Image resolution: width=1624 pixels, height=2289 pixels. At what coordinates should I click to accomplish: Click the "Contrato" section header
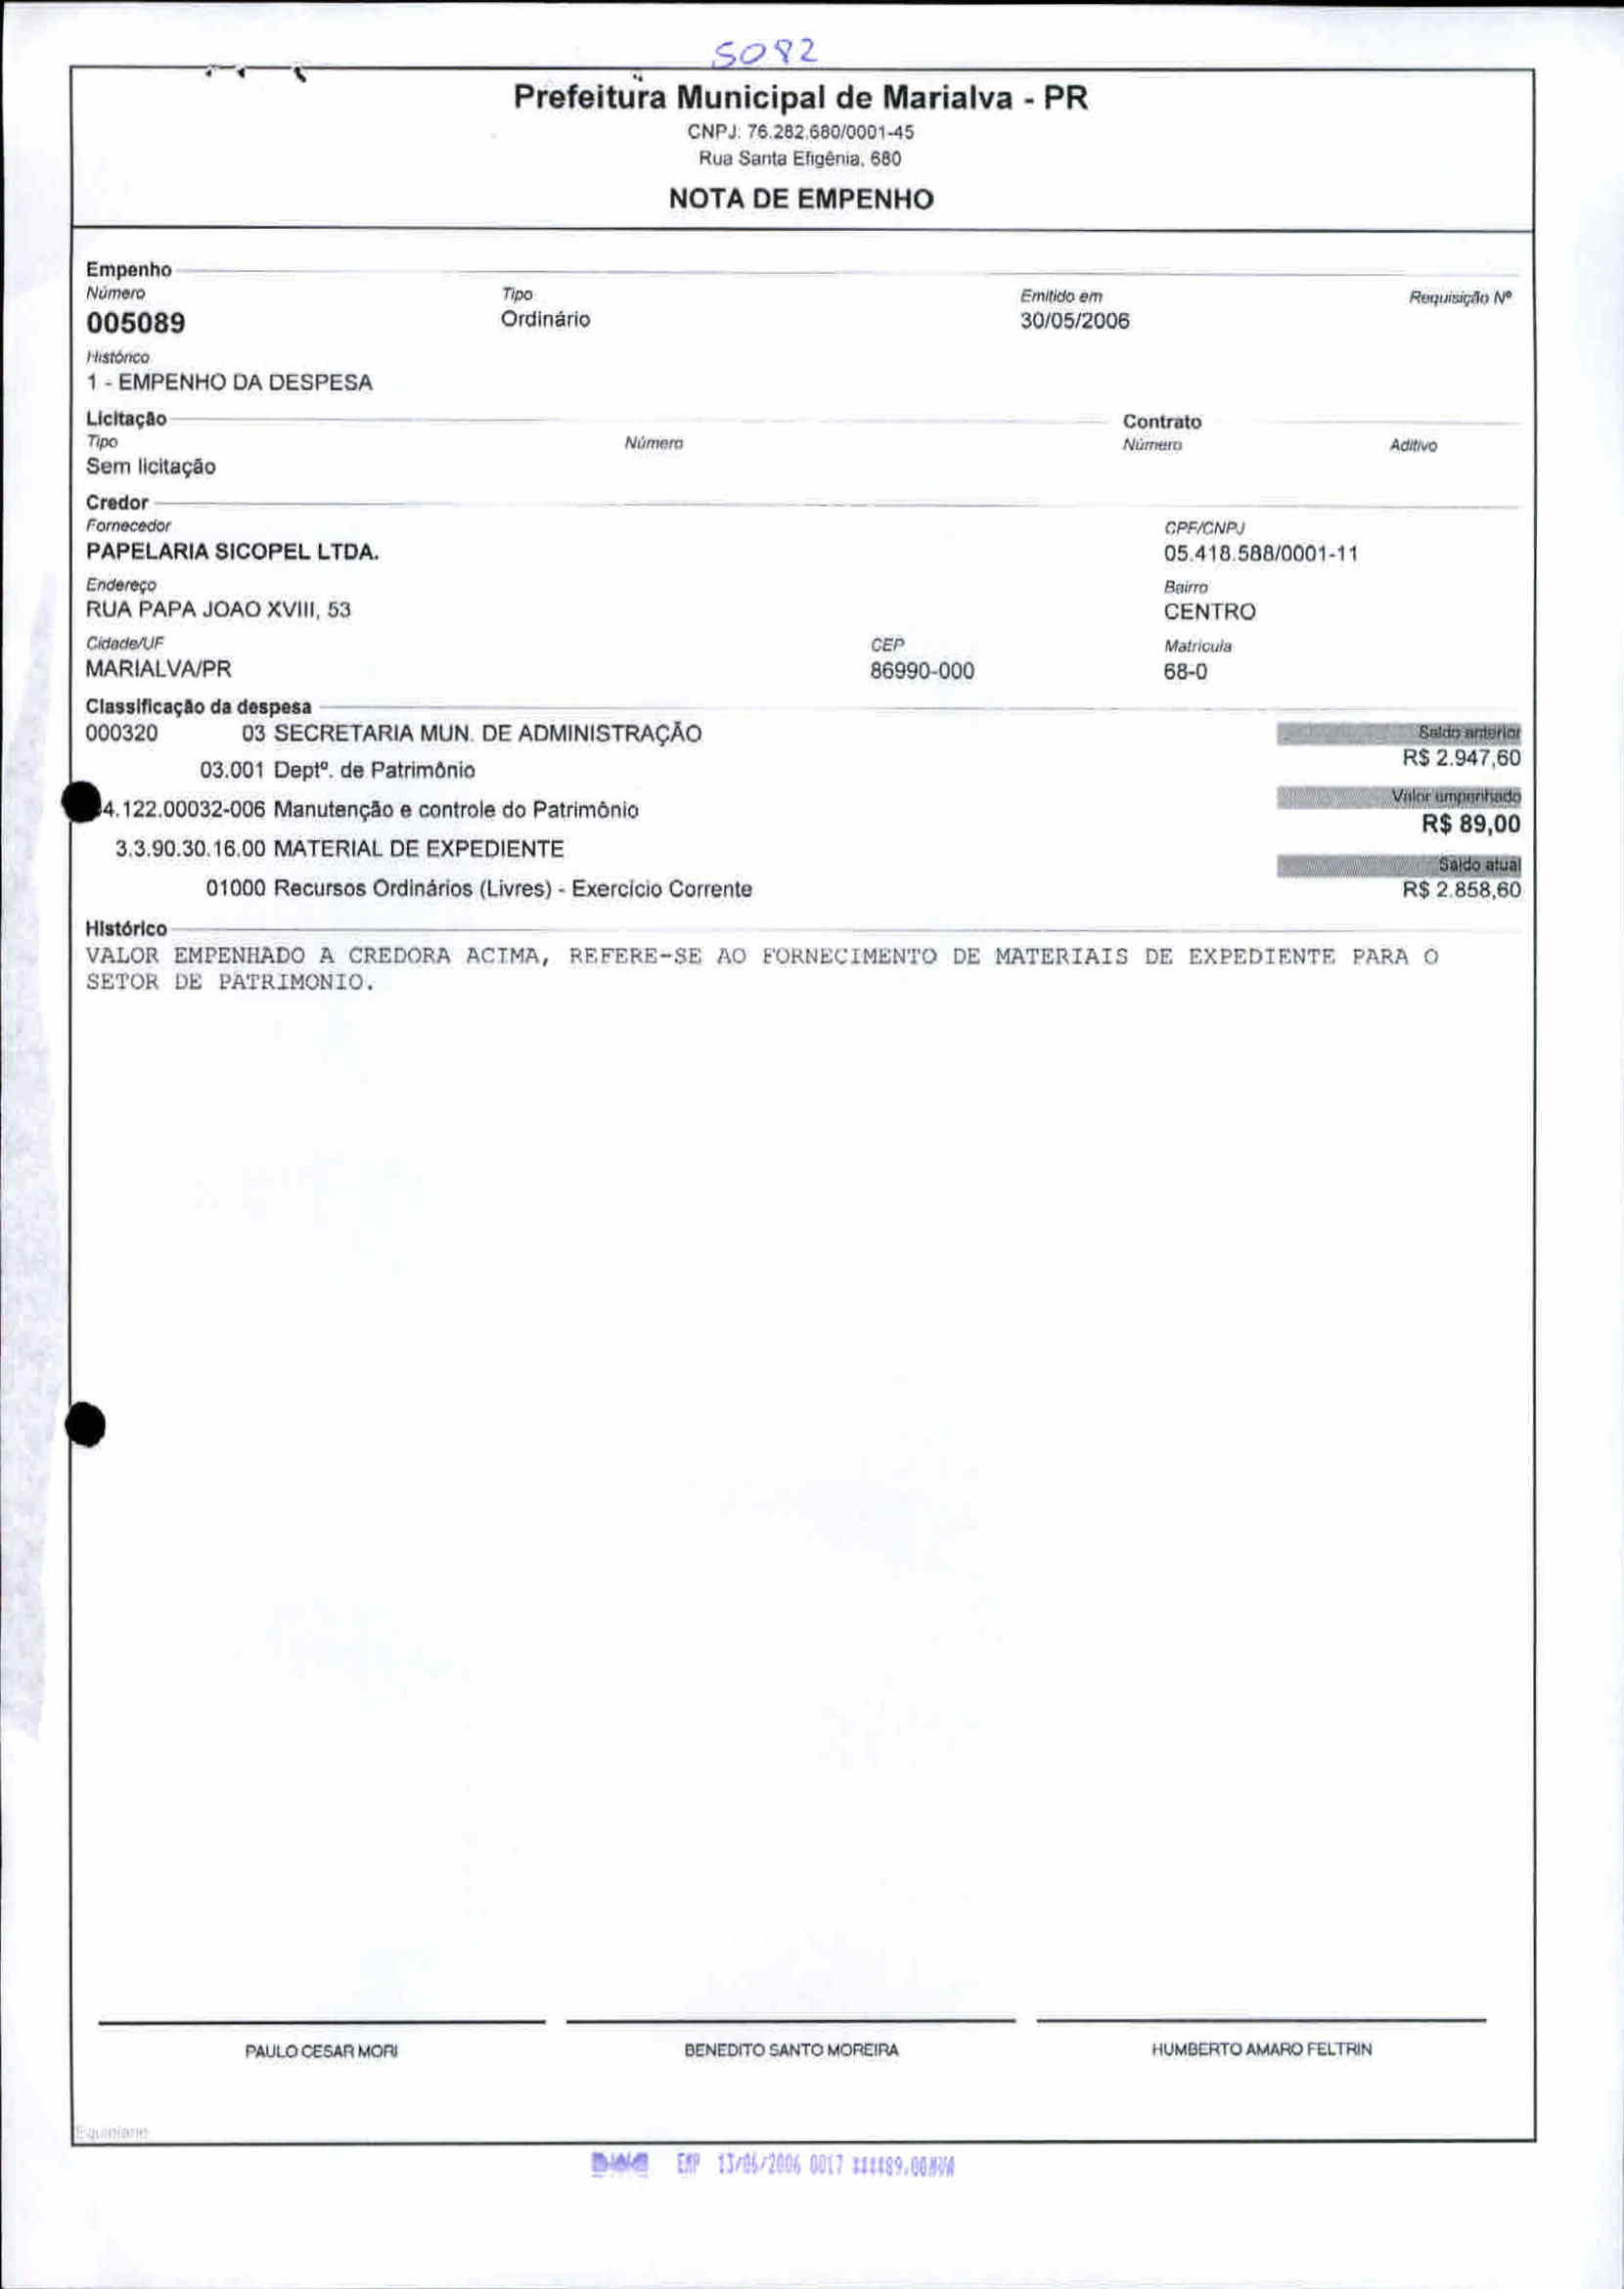pyautogui.click(x=1162, y=422)
